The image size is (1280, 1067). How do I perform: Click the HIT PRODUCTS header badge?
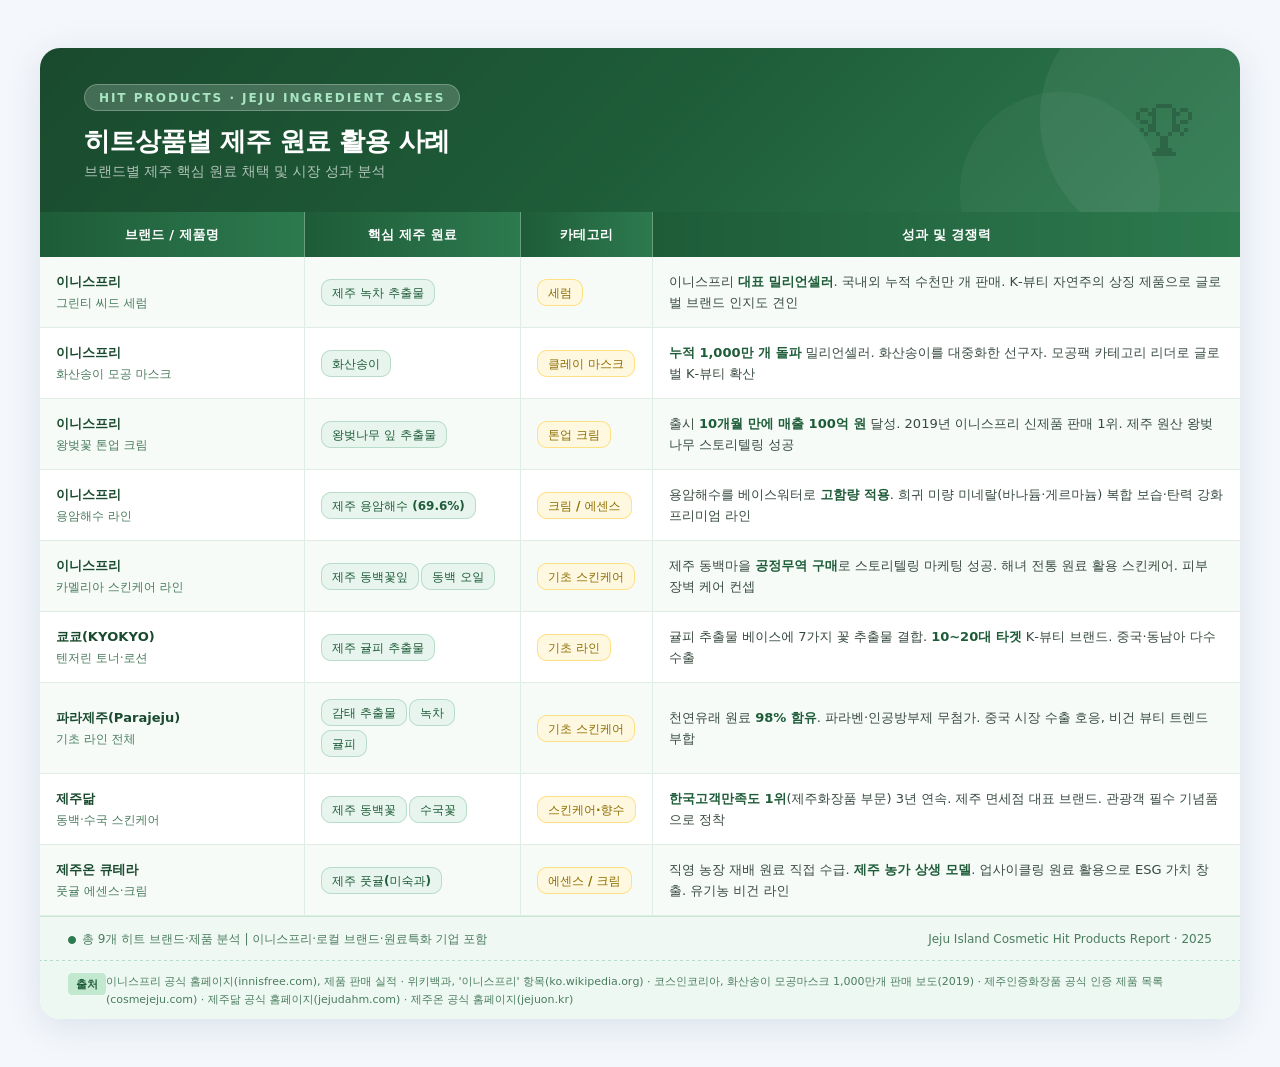[x=271, y=97]
